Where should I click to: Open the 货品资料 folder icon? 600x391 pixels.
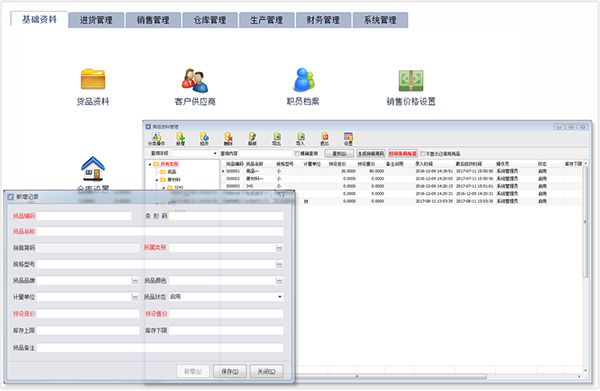(93, 79)
